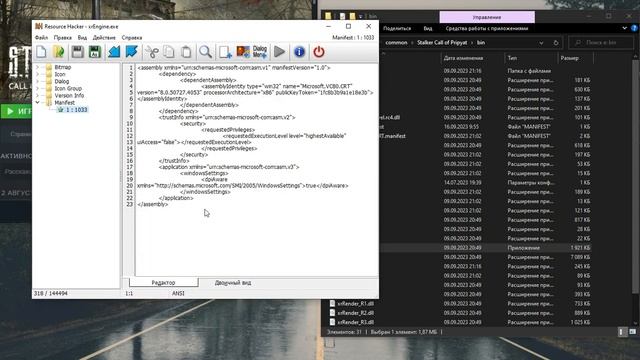Open the Справка menu
Image resolution: width=640 pixels, height=360 pixels.
click(x=132, y=38)
